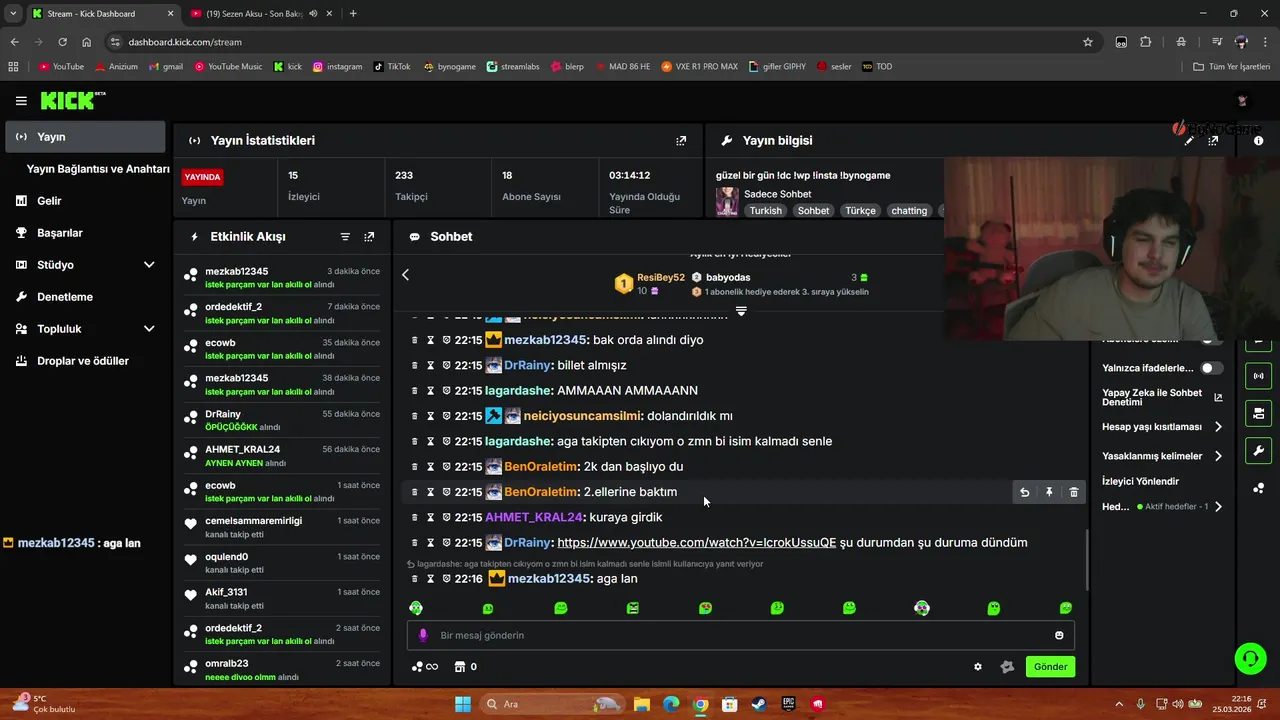Delete the hovered '2.ellerine baktım' message via trash icon
The height and width of the screenshot is (720, 1280).
coord(1074,492)
